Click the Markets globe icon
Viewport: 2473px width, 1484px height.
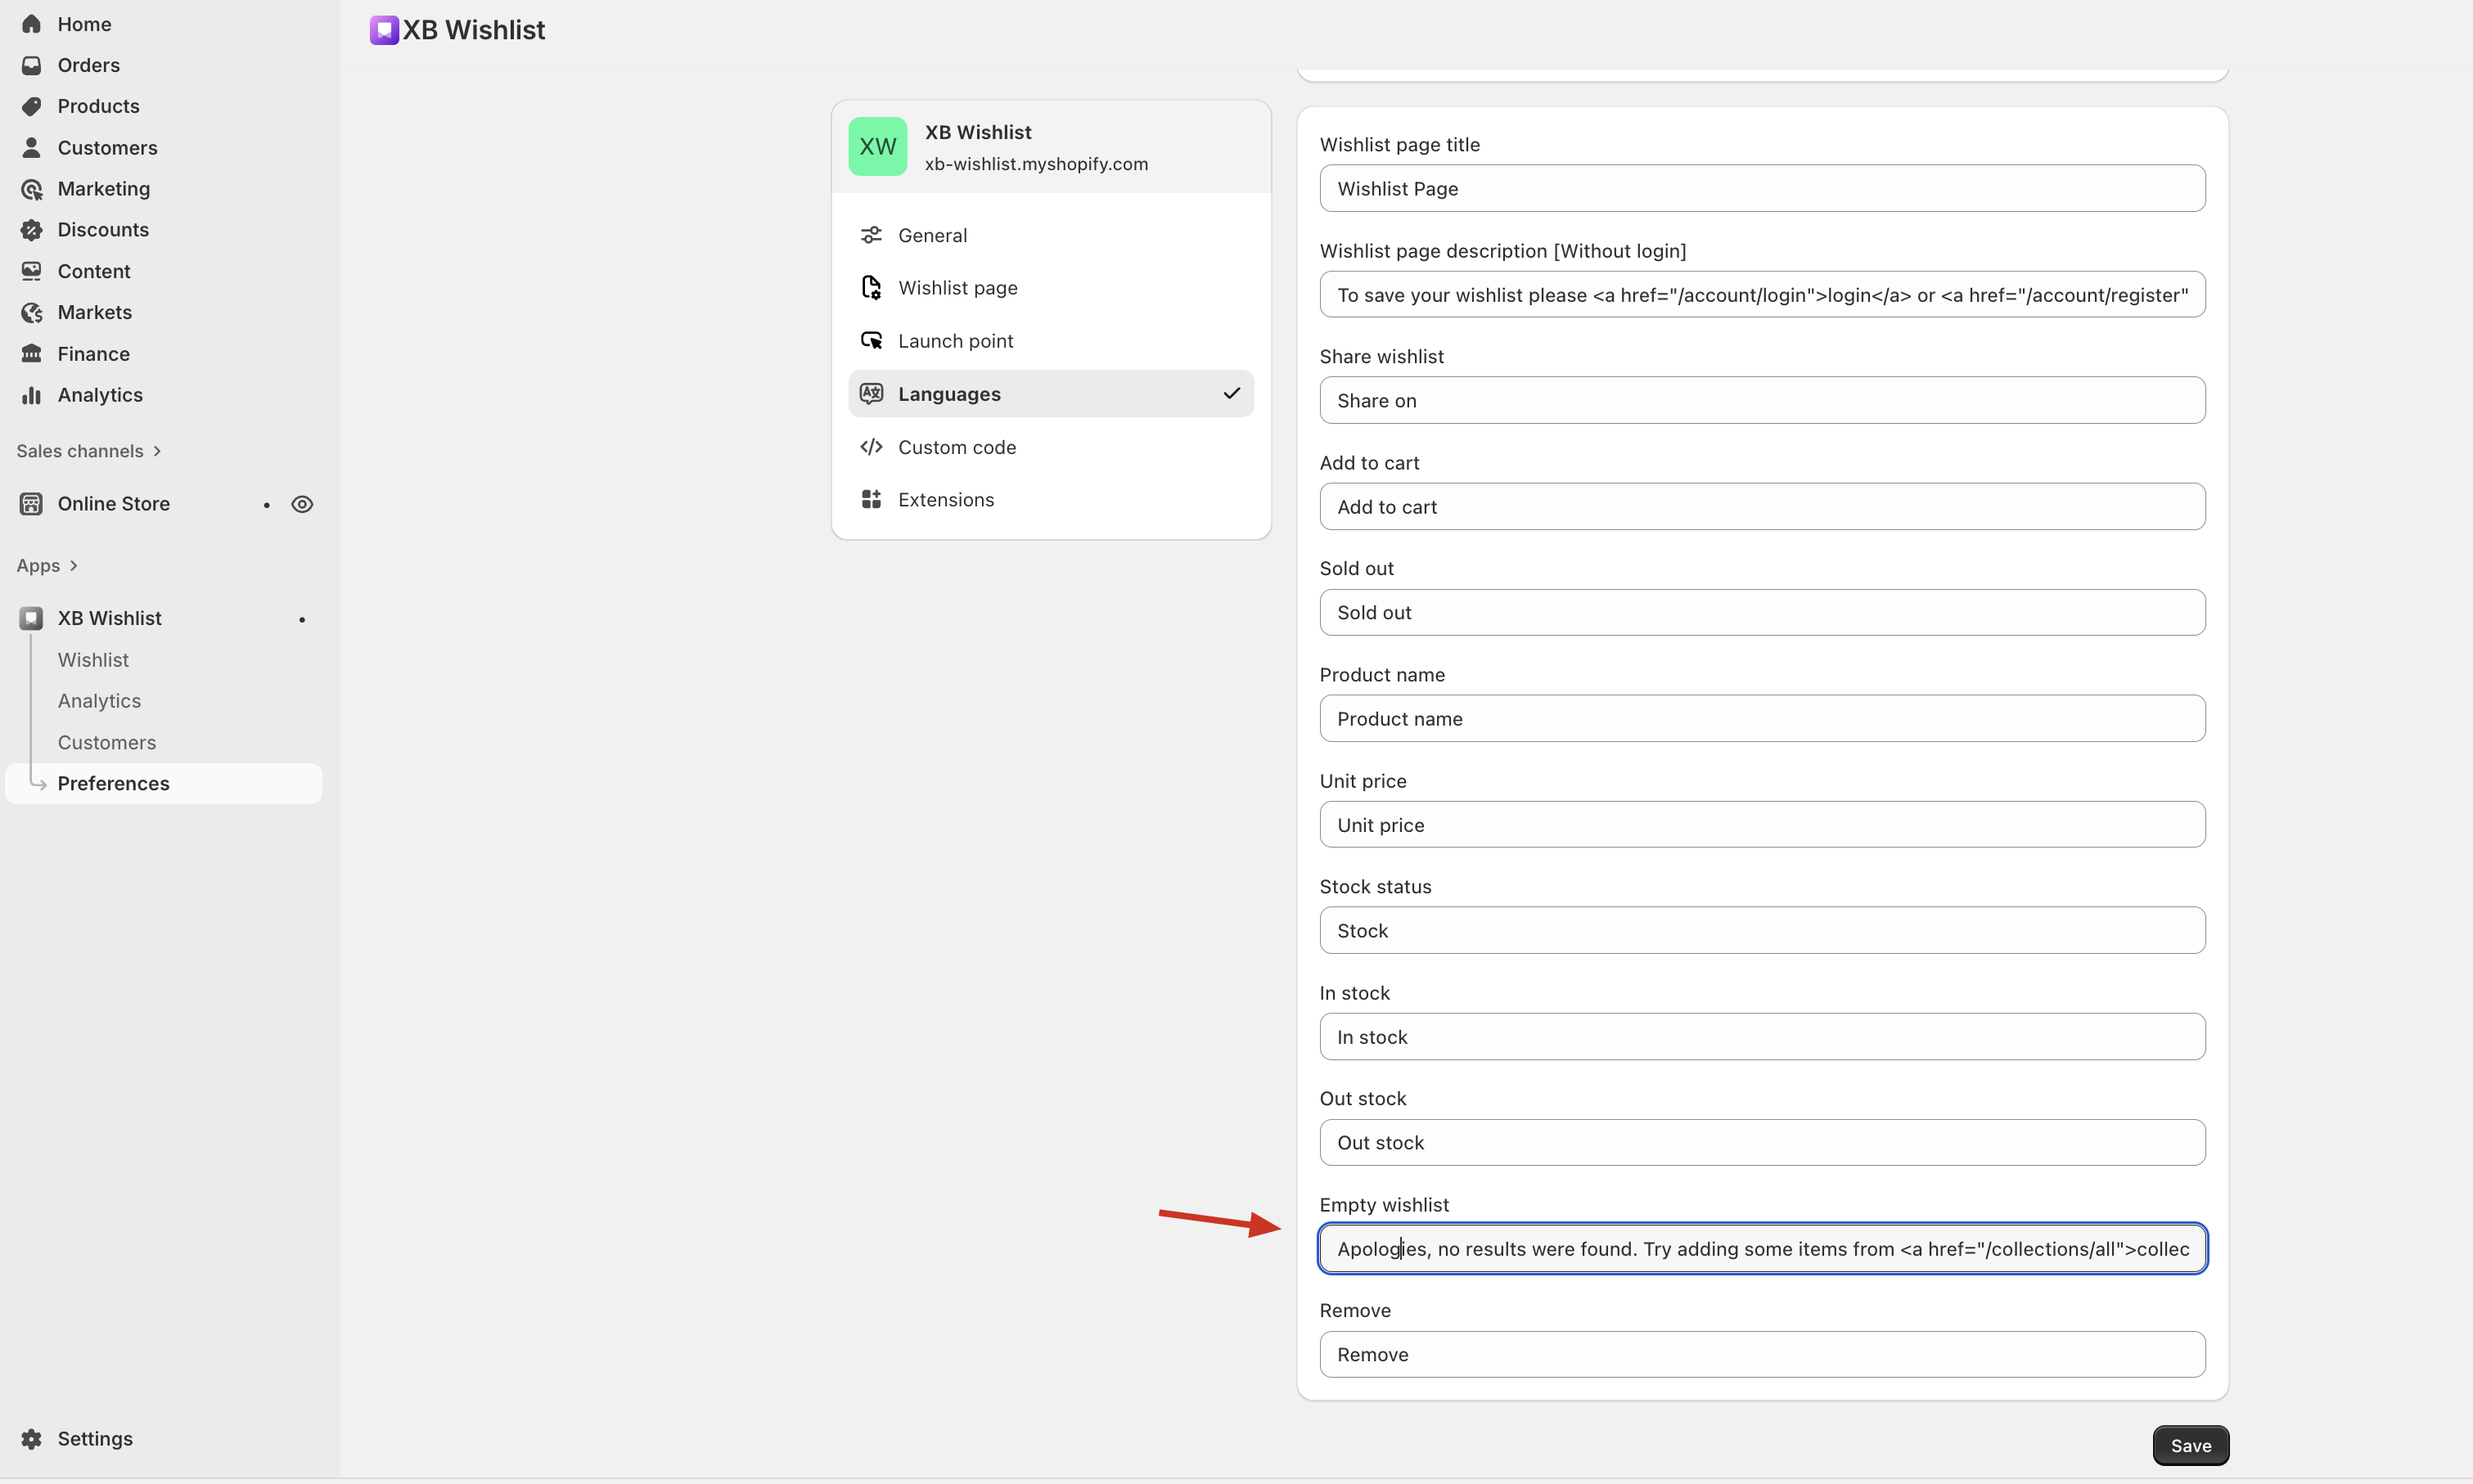tap(31, 313)
